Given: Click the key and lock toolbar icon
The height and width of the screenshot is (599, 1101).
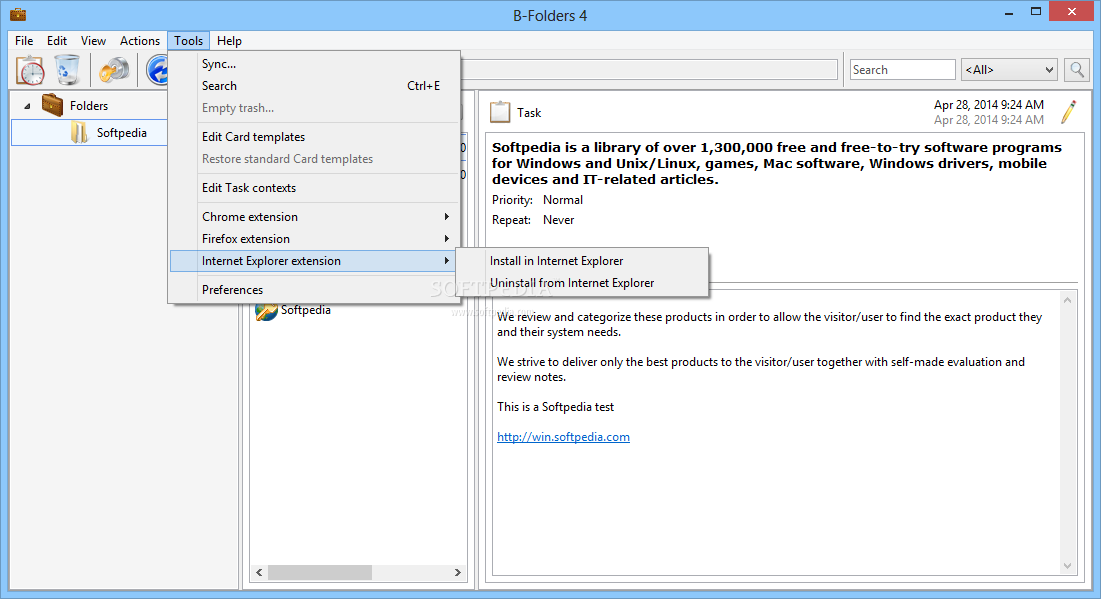Looking at the screenshot, I should (x=114, y=70).
